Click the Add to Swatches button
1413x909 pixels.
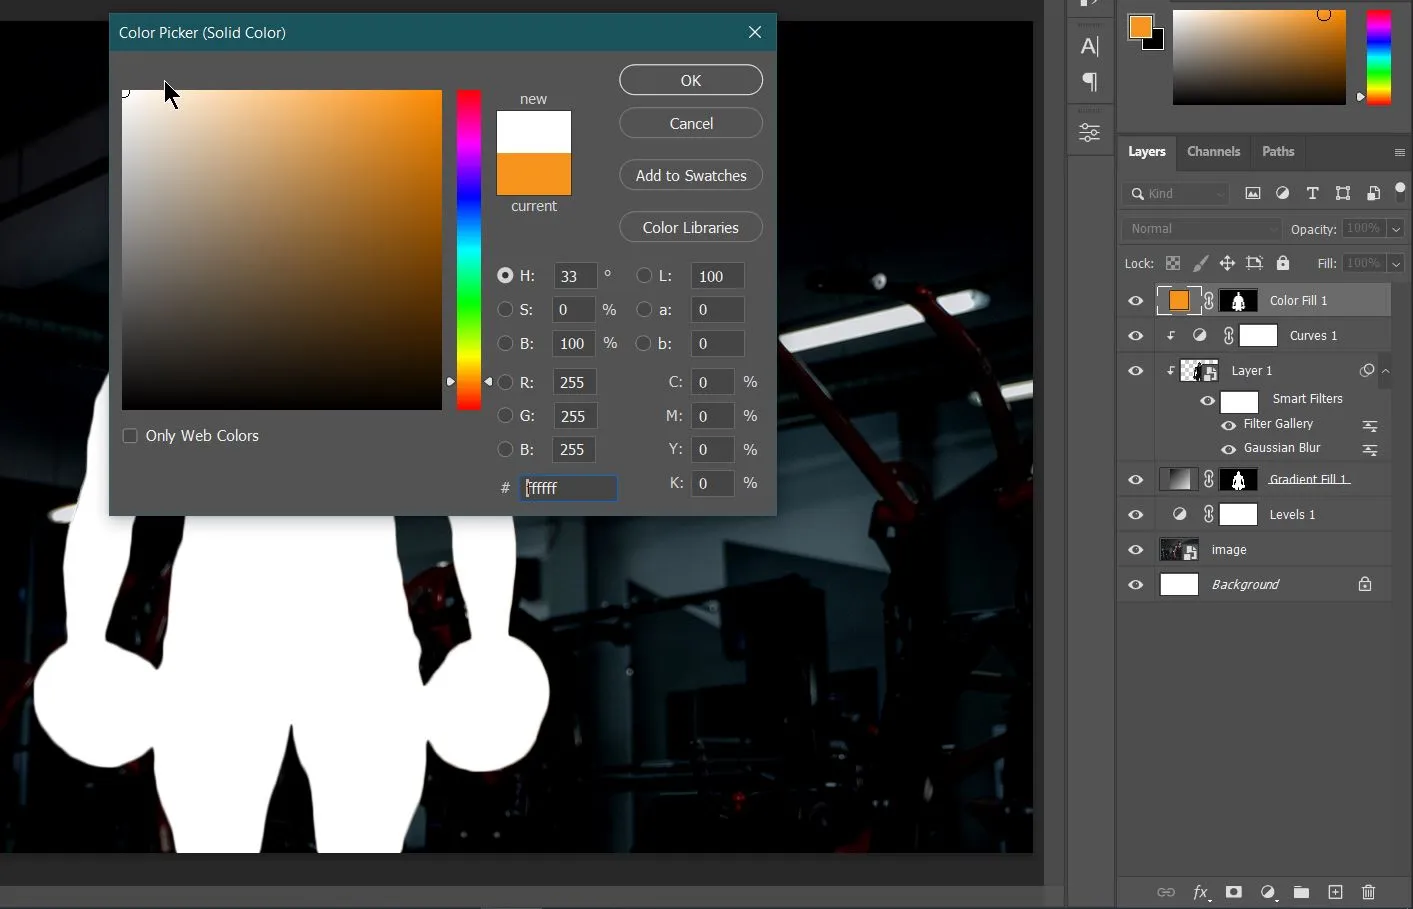click(691, 176)
